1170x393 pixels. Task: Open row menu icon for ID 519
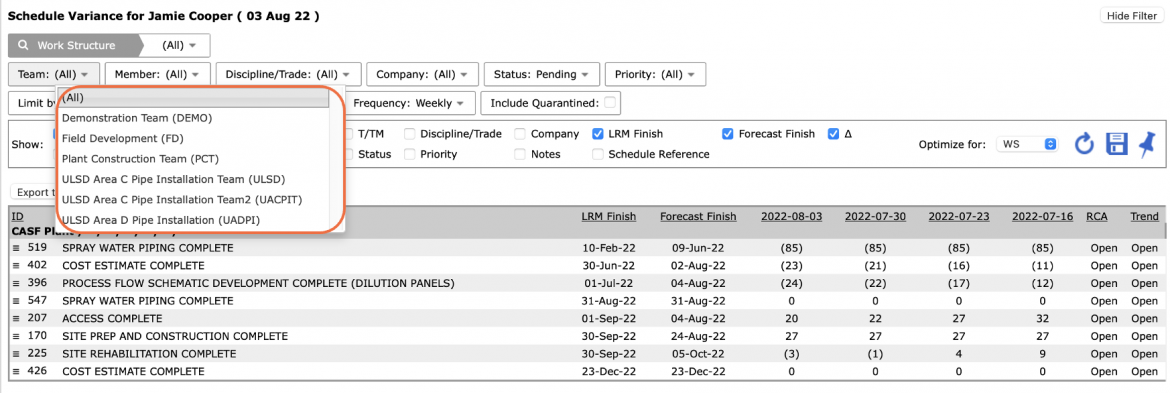(x=16, y=248)
